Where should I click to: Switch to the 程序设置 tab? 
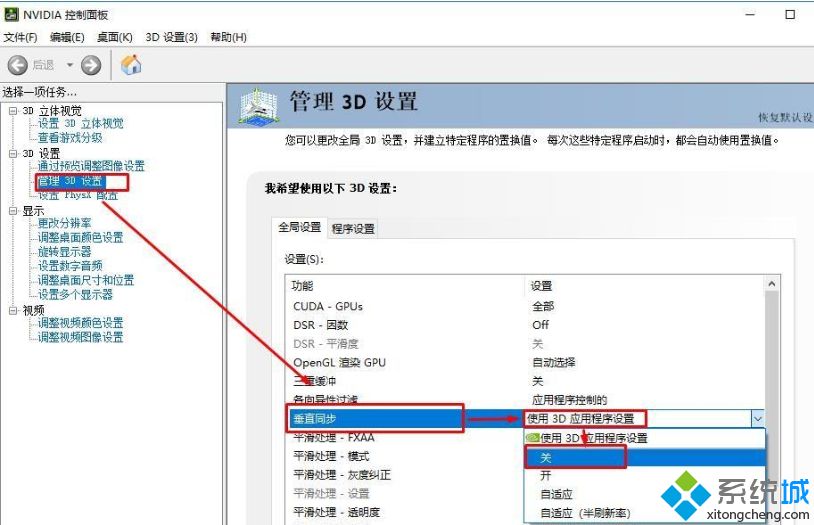pos(353,228)
